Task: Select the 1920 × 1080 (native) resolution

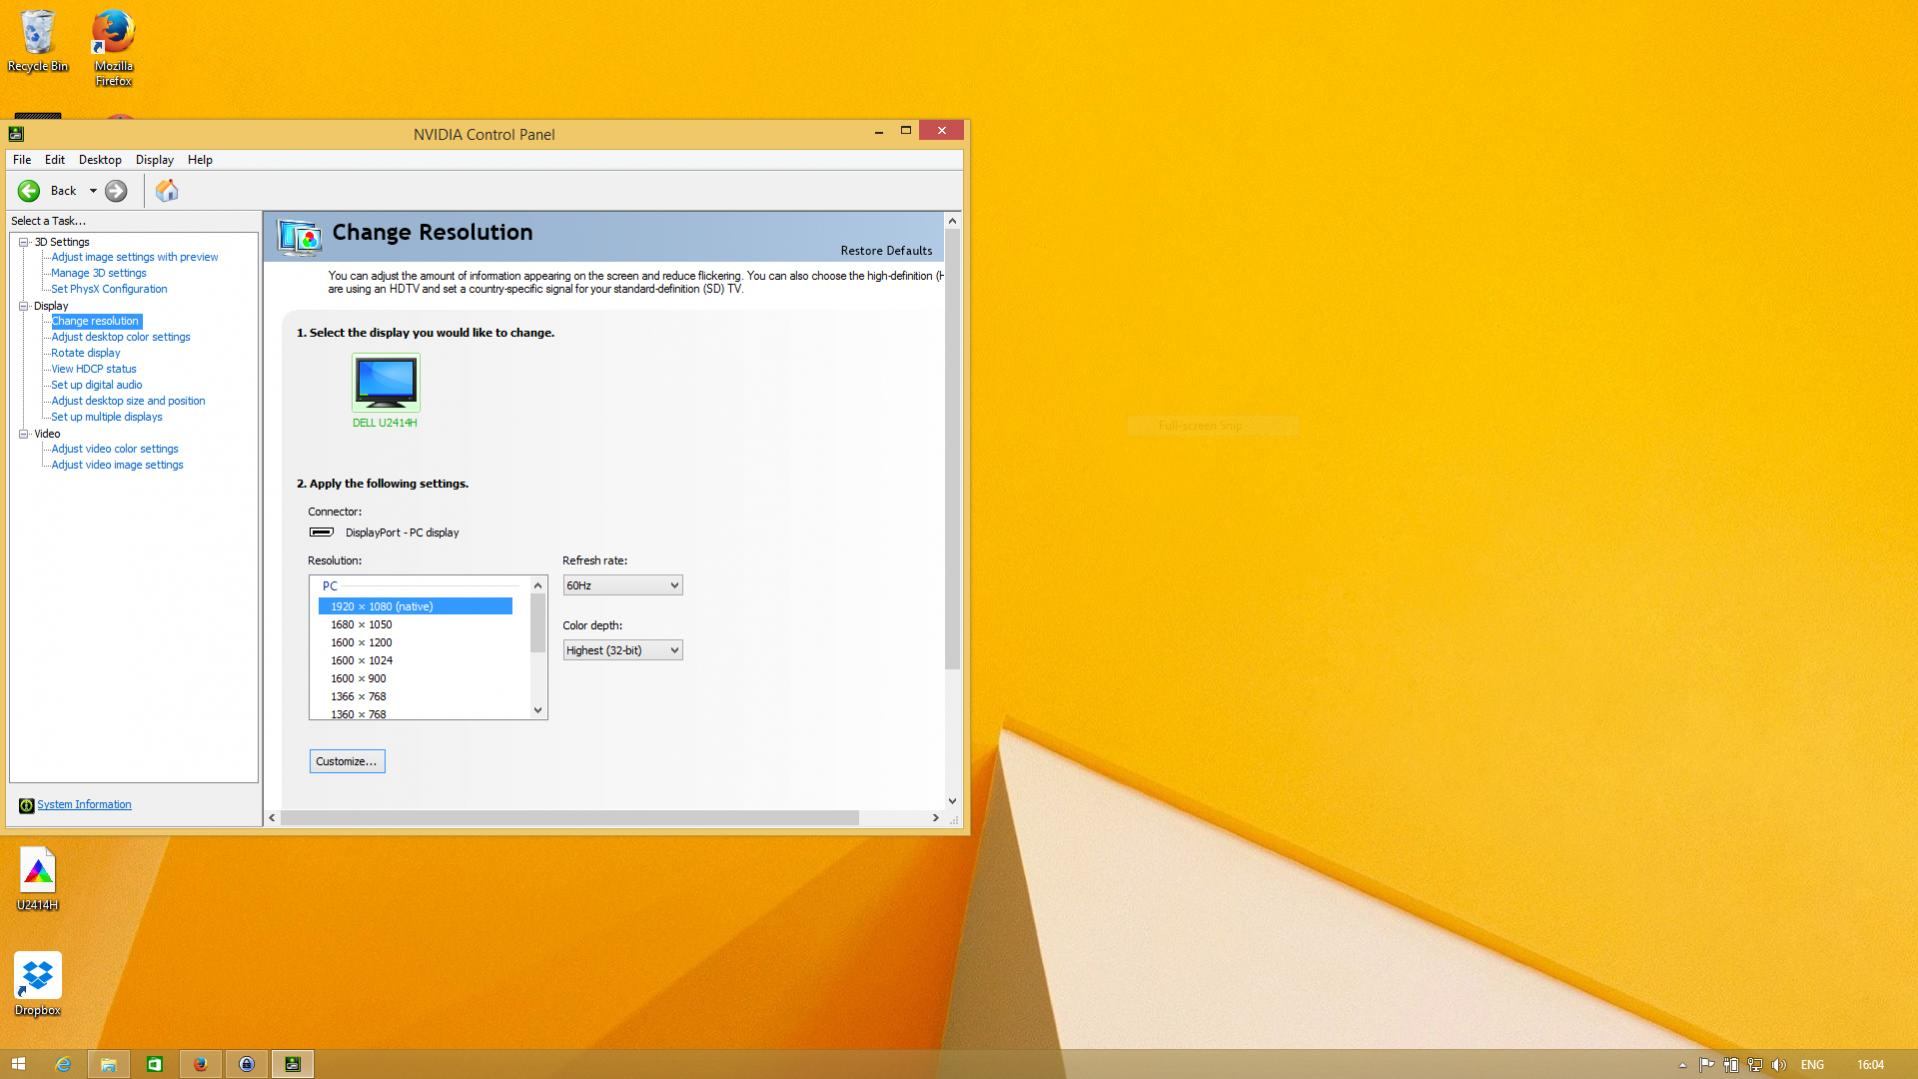Action: [x=415, y=606]
